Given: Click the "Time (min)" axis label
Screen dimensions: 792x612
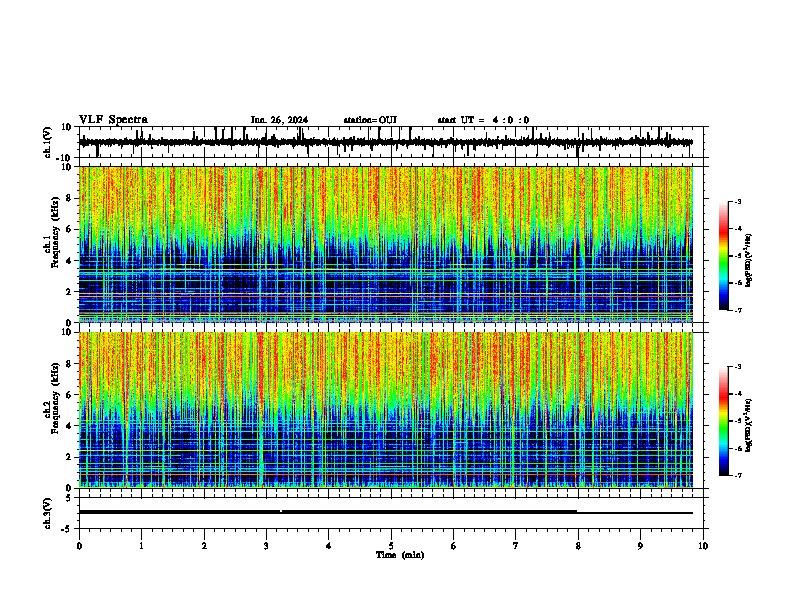Looking at the screenshot, I should tap(400, 555).
